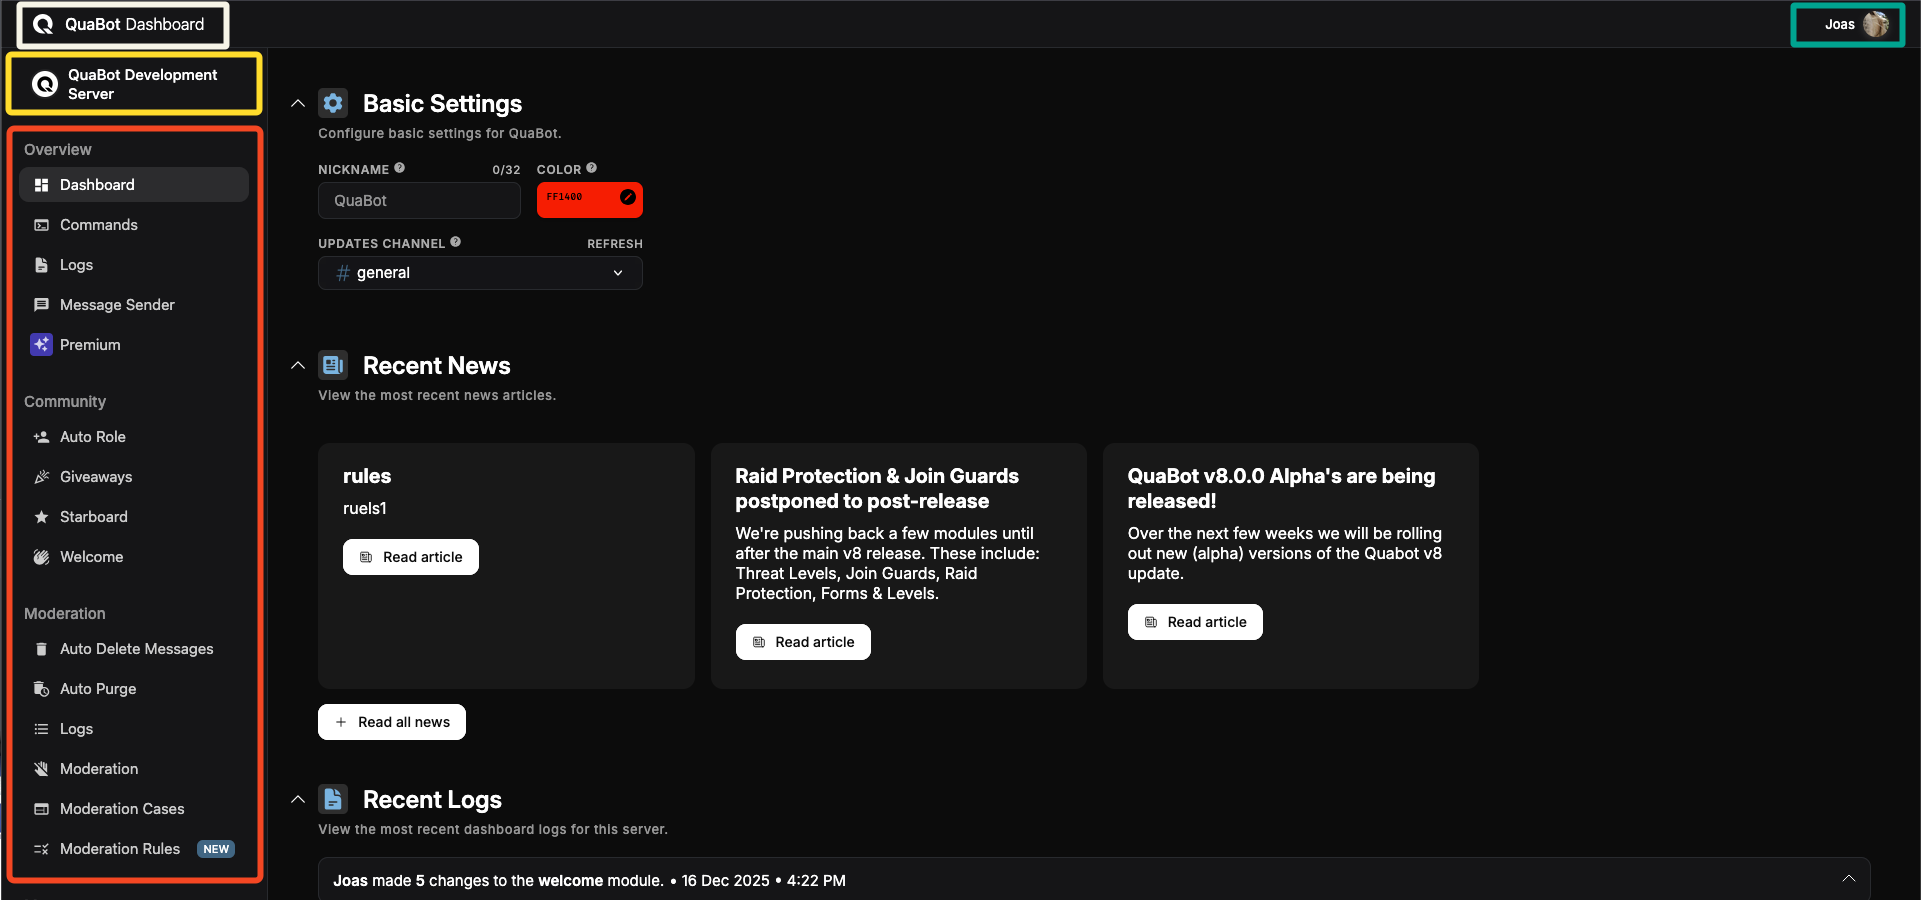Click the Refresh link above the channel dropdown
Viewport: 1921px width, 900px height.
coord(615,244)
